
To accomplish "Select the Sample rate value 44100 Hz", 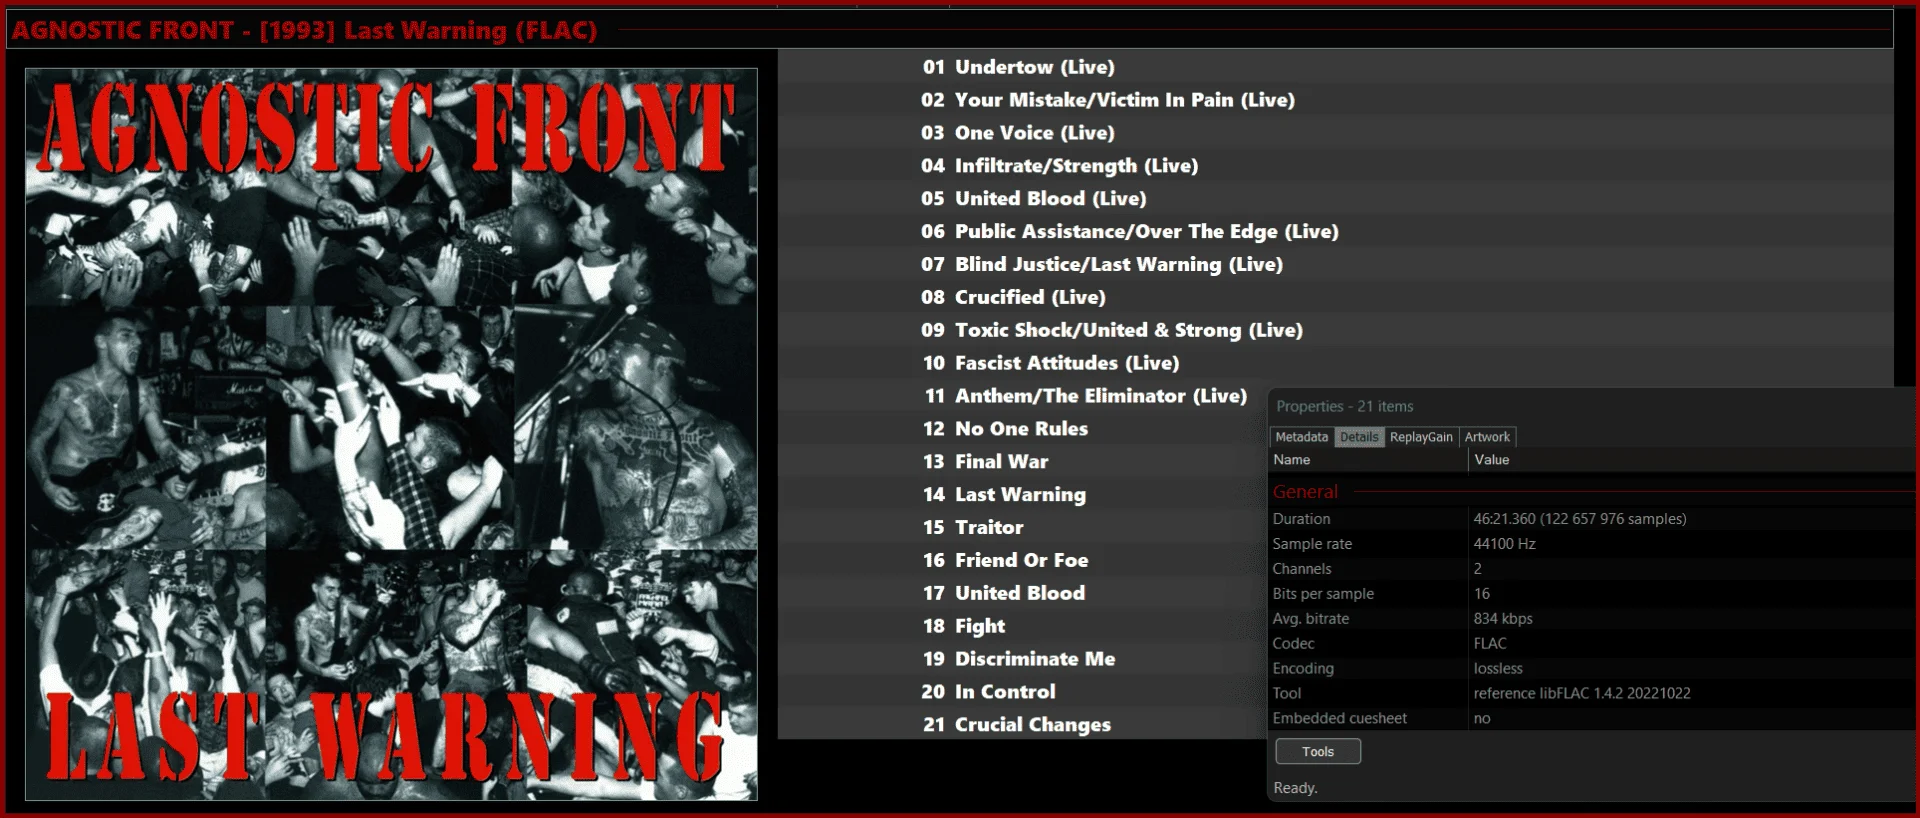I will point(1504,544).
